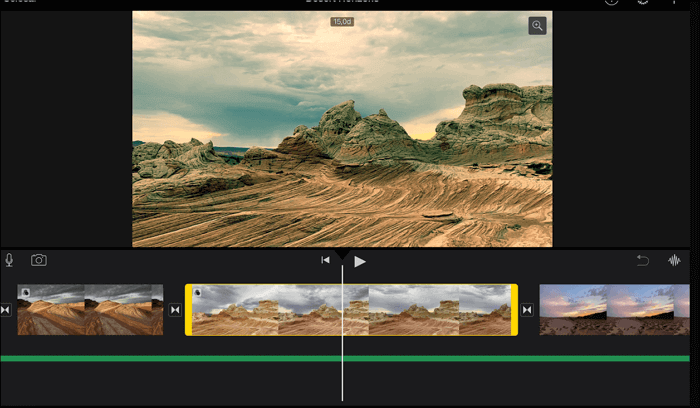Click the right yellow trim handle
This screenshot has height=408, width=700.
(514, 310)
